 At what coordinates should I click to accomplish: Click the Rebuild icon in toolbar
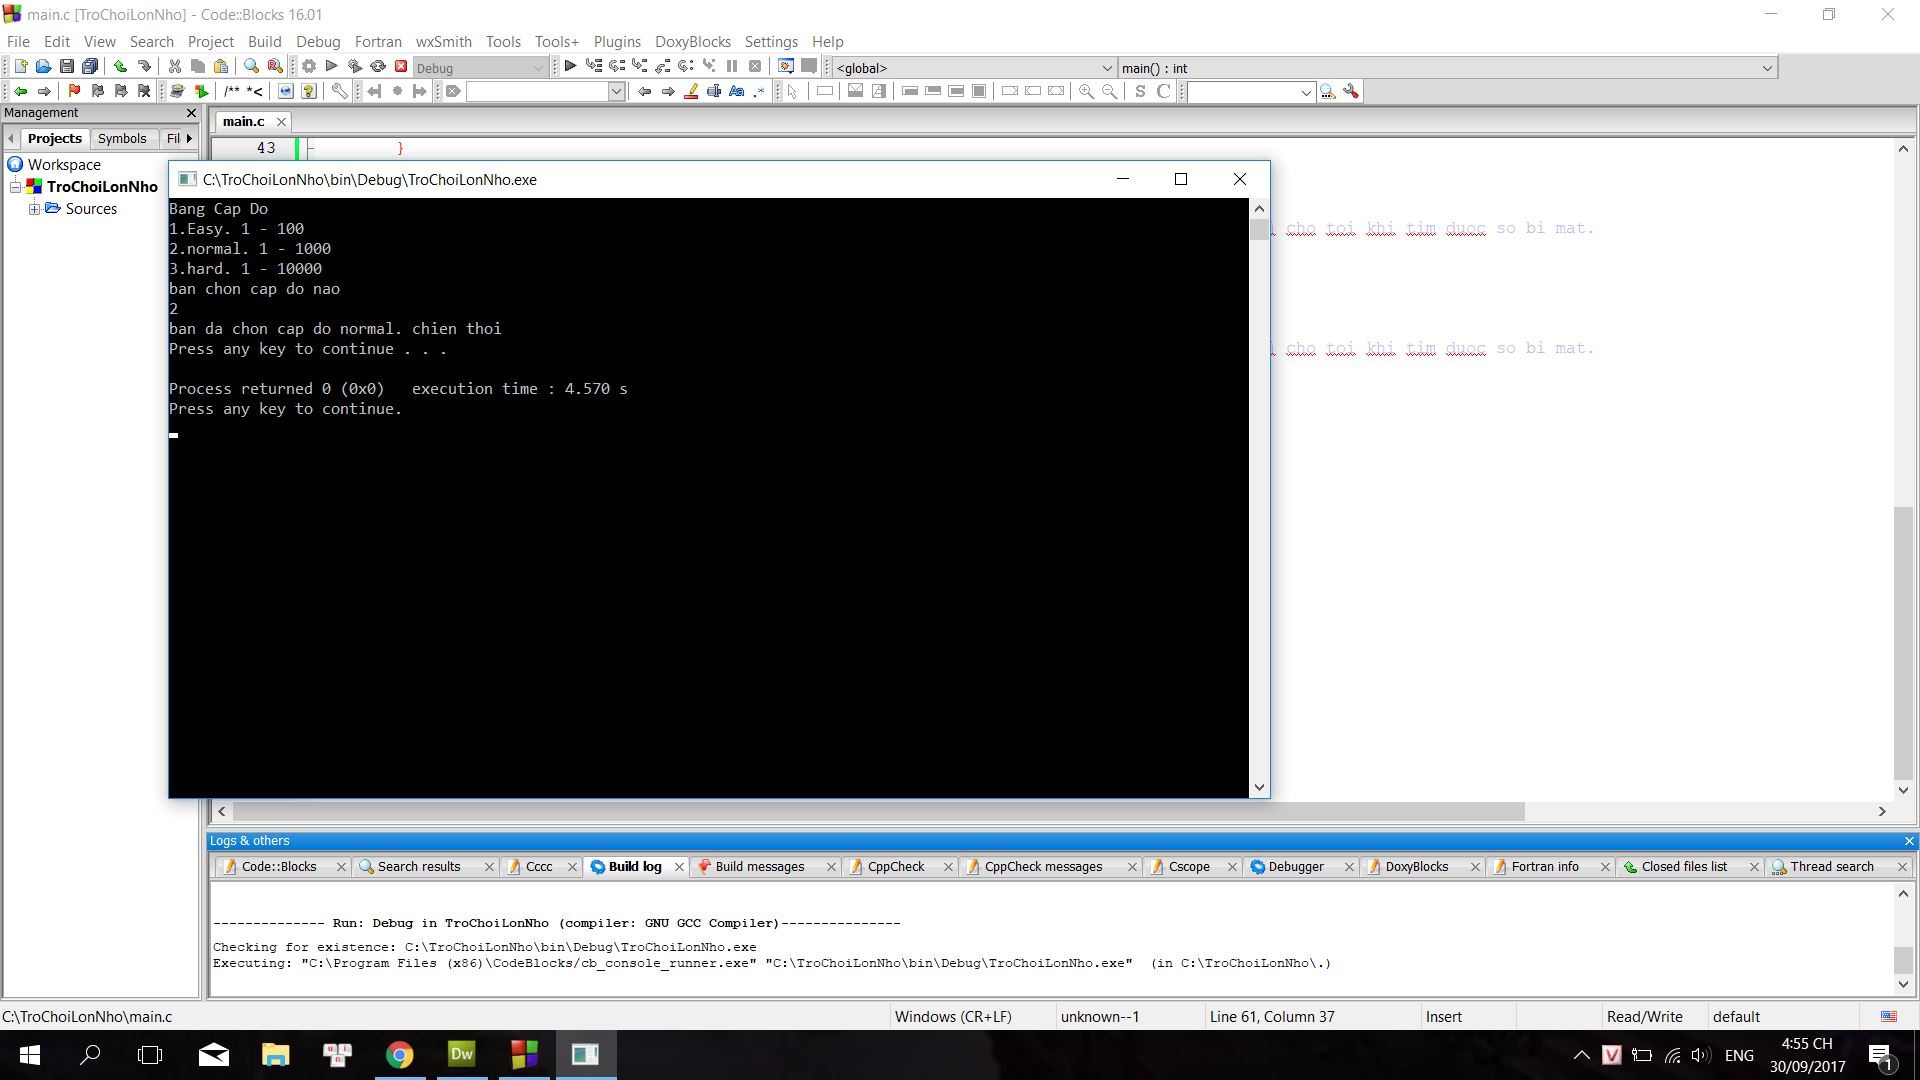coord(378,67)
